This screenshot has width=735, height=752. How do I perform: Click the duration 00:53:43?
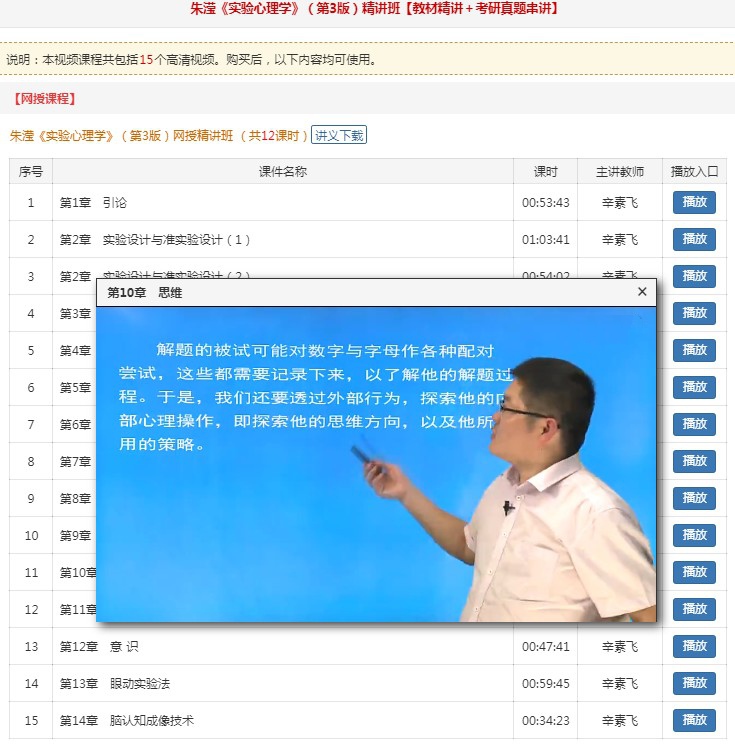click(x=546, y=202)
